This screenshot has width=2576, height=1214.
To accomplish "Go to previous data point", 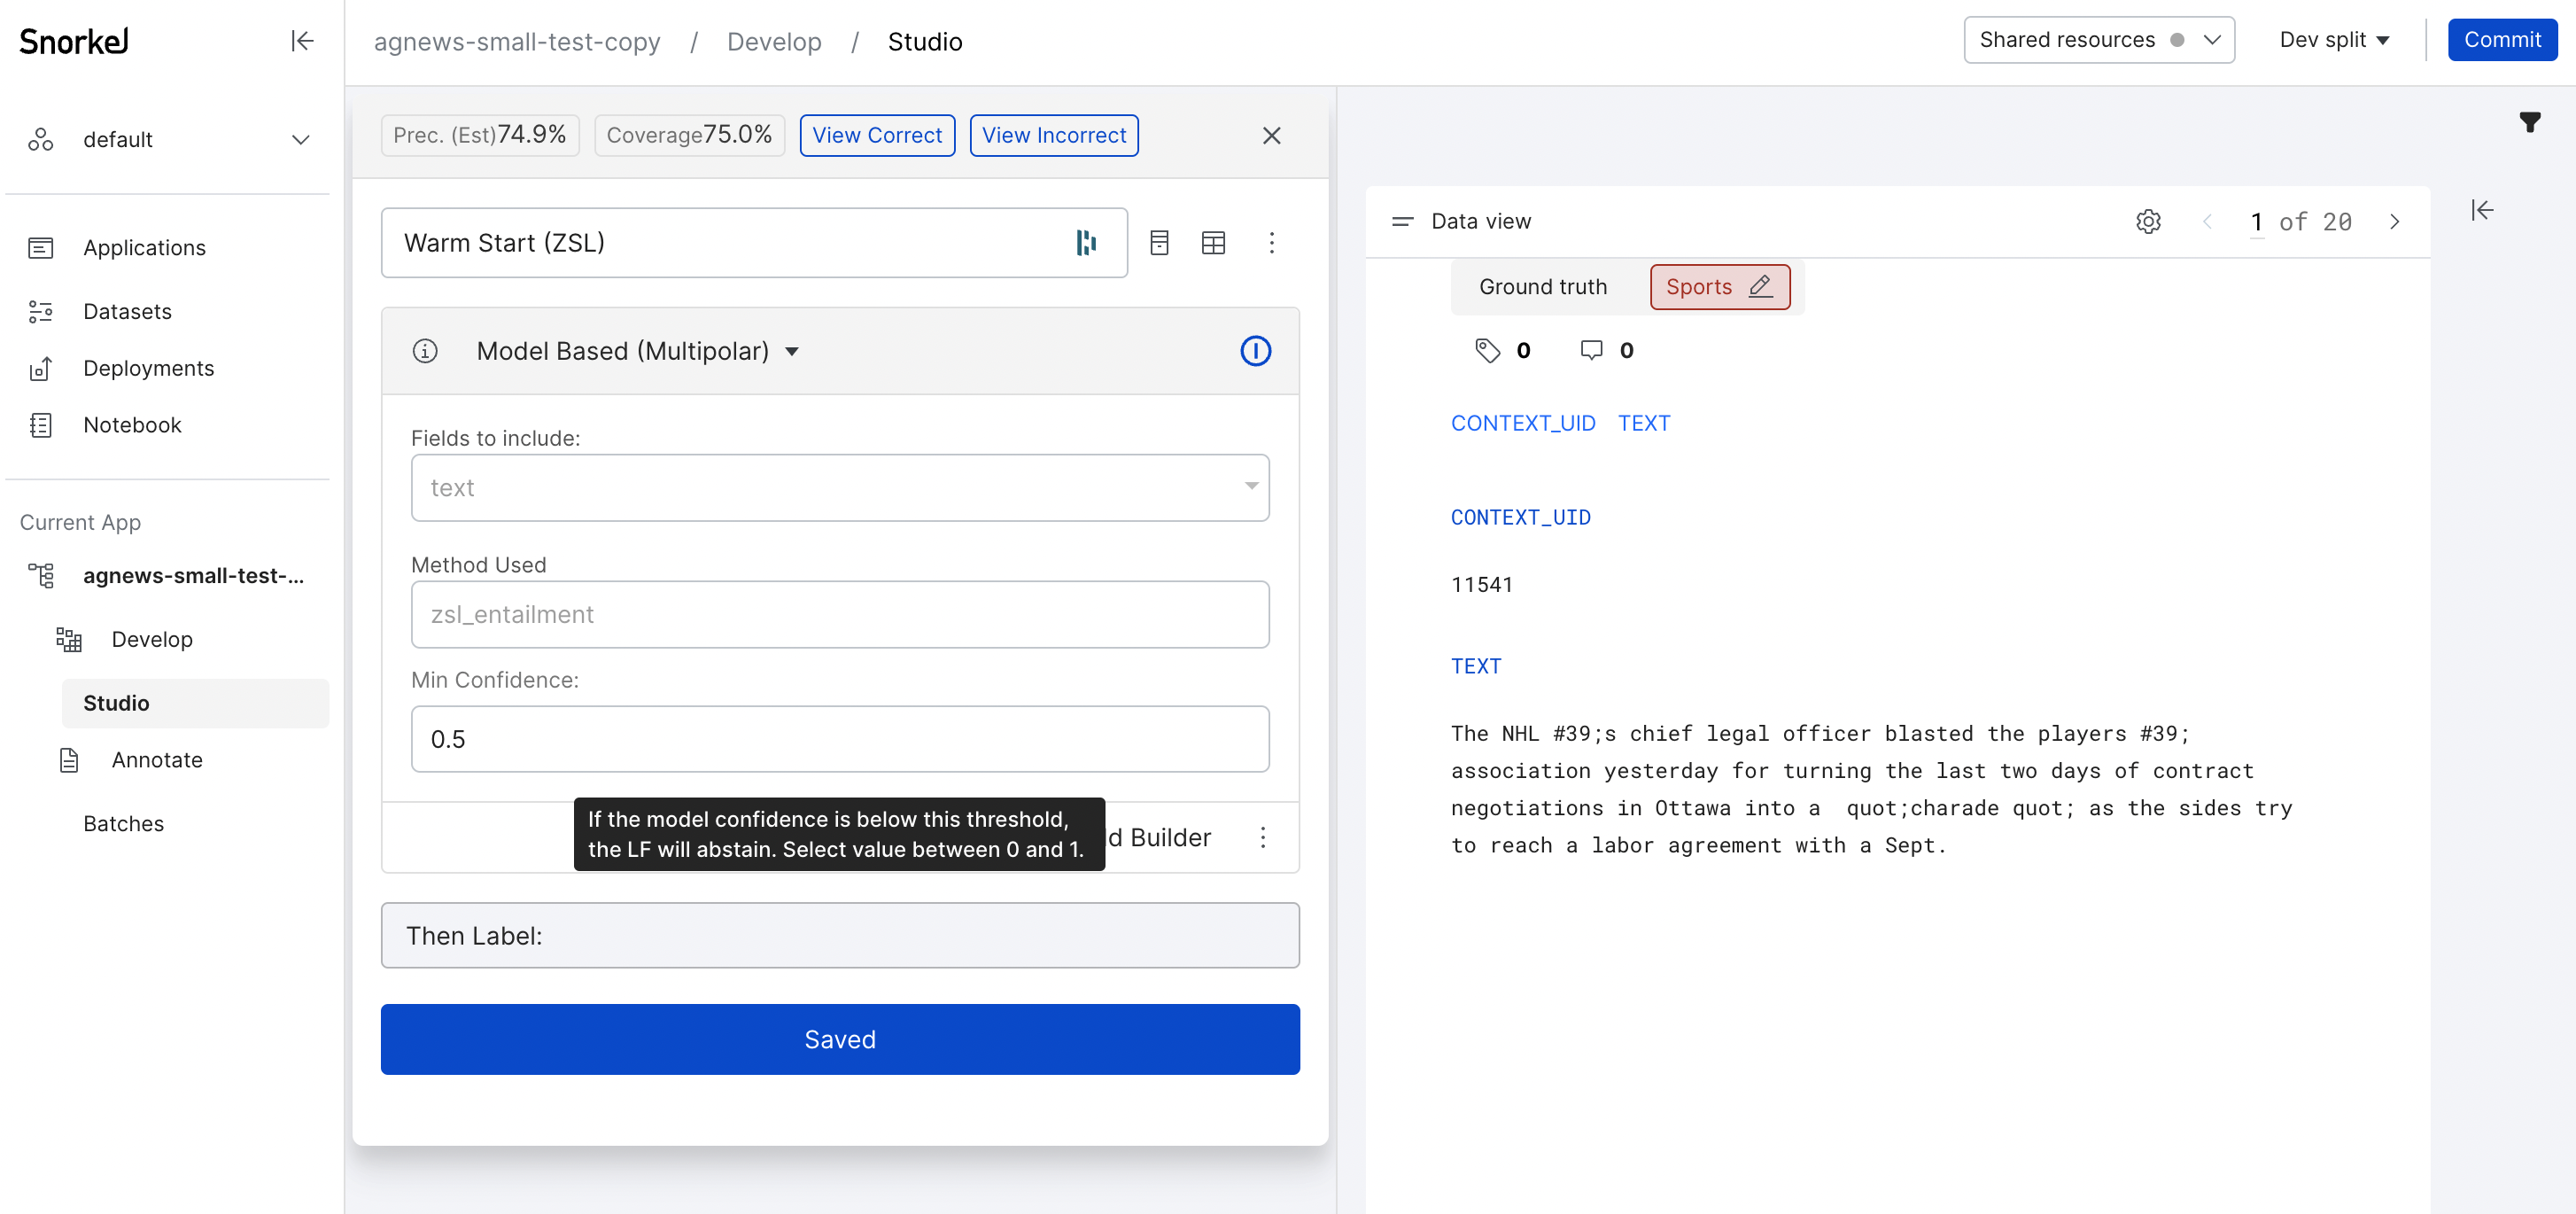I will [x=2206, y=221].
